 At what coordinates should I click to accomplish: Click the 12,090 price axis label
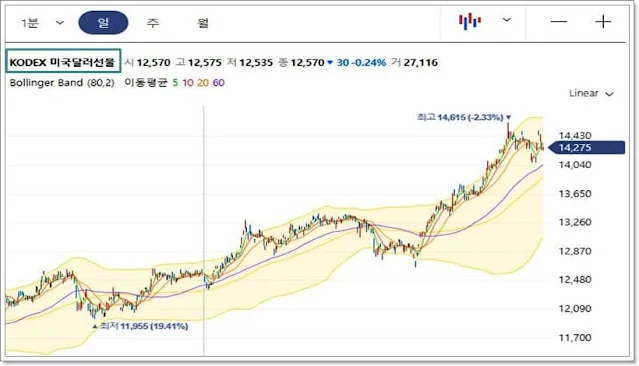point(575,309)
